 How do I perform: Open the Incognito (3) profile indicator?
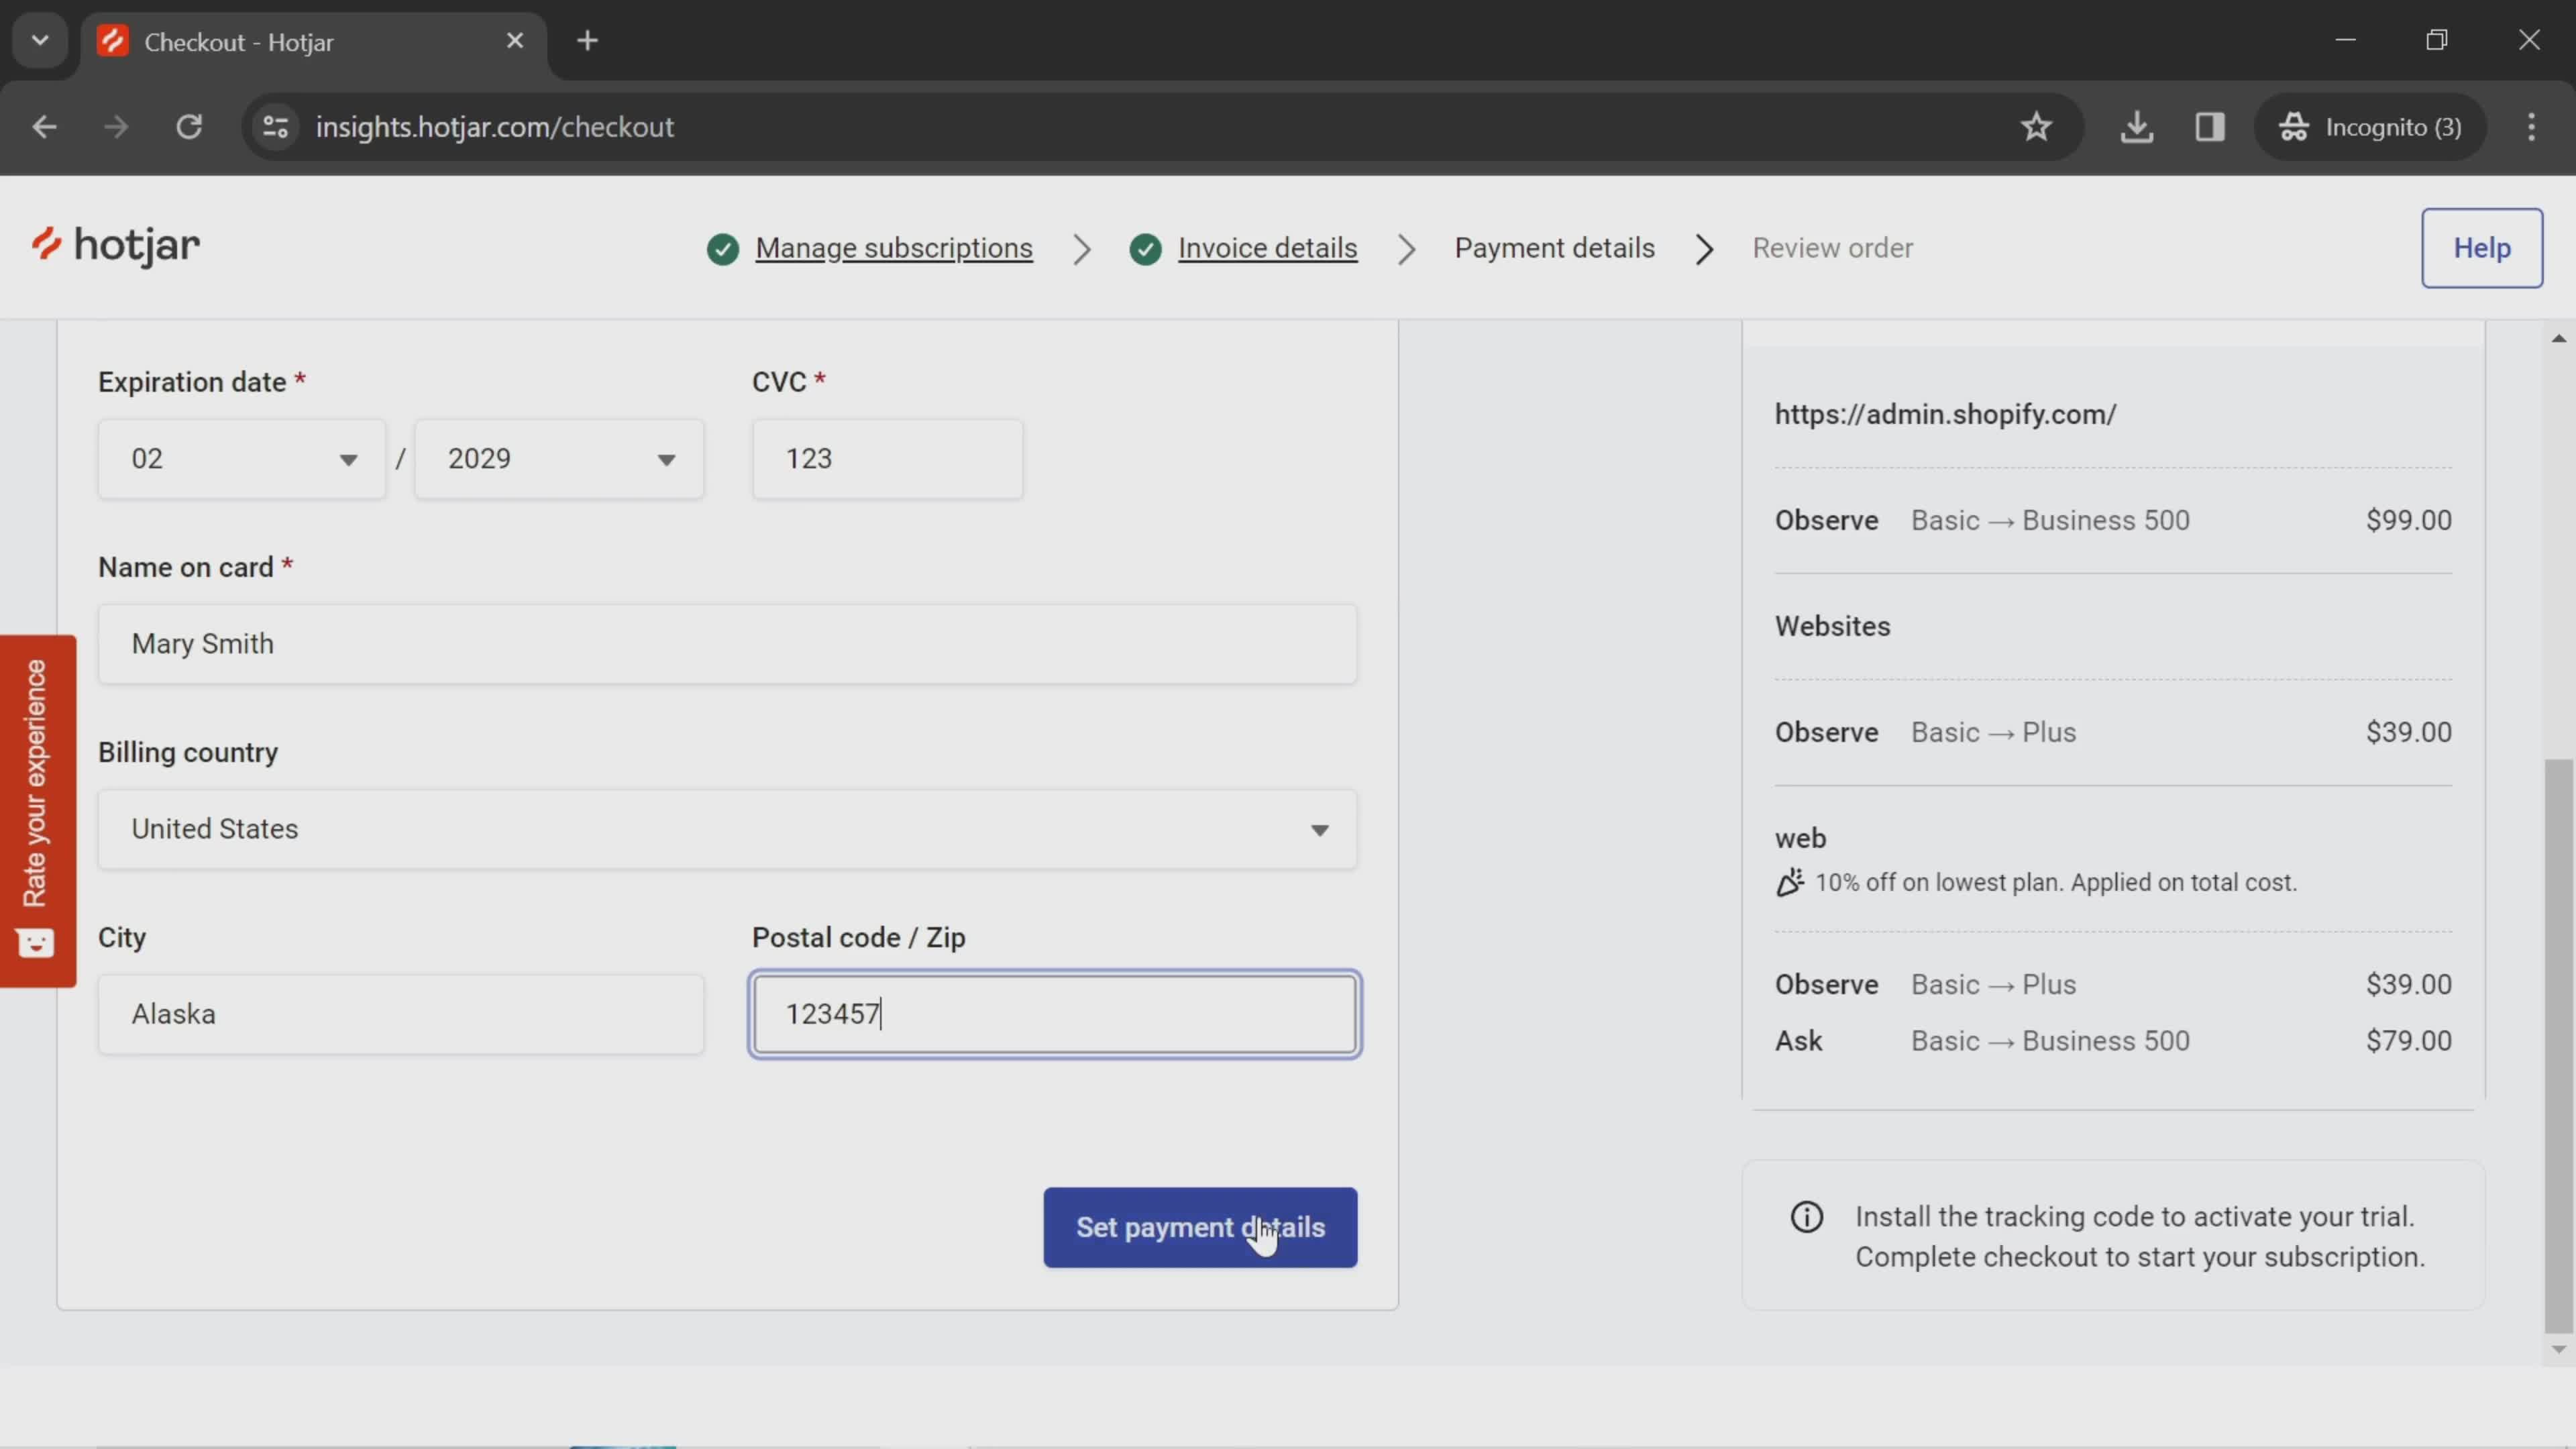(2370, 127)
